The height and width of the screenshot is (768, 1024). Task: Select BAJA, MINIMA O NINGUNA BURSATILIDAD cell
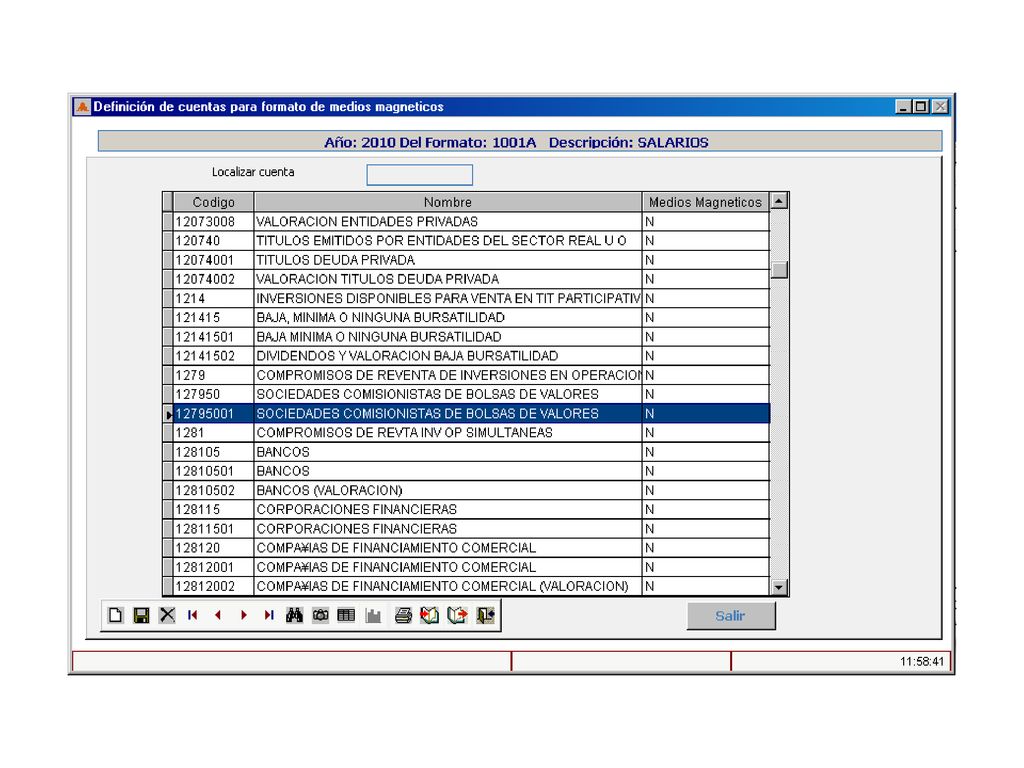(448, 317)
